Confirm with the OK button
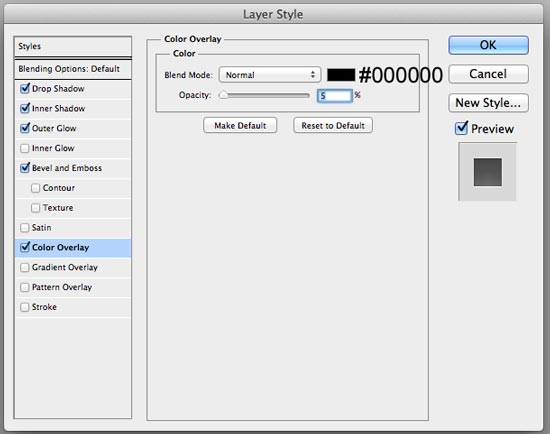This screenshot has width=550, height=434. point(488,45)
